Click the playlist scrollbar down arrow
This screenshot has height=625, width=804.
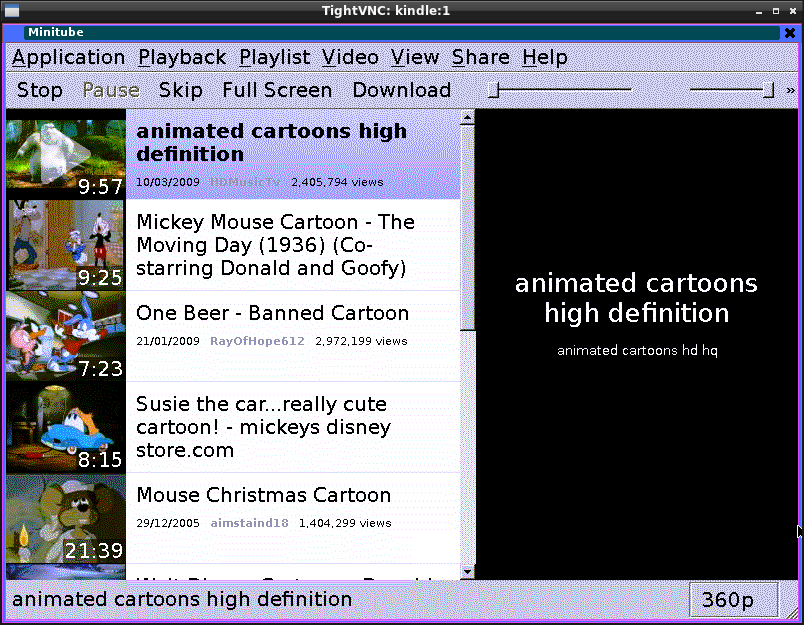coord(467,572)
